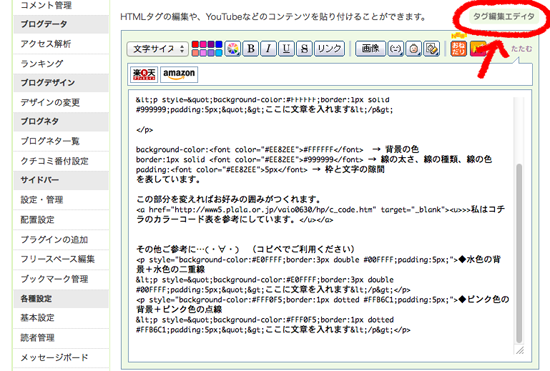Click the 各種設定 section header
This screenshot has width=550, height=371.
point(61,299)
